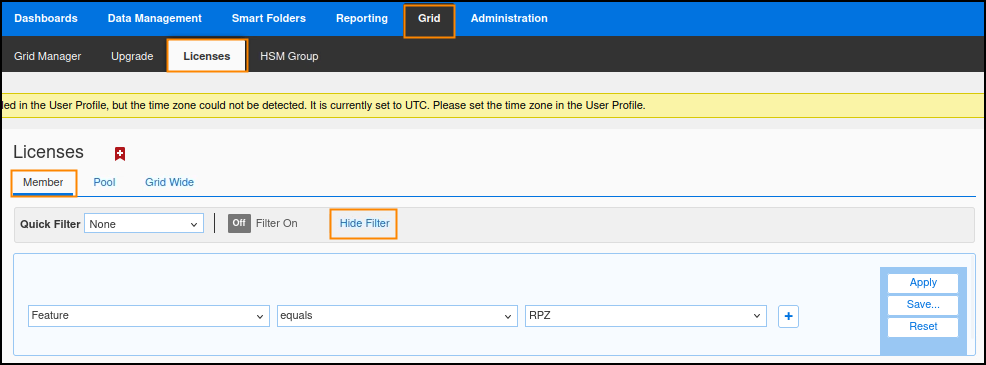The width and height of the screenshot is (986, 365).
Task: Expand the RPZ value dropdown
Action: (x=646, y=316)
